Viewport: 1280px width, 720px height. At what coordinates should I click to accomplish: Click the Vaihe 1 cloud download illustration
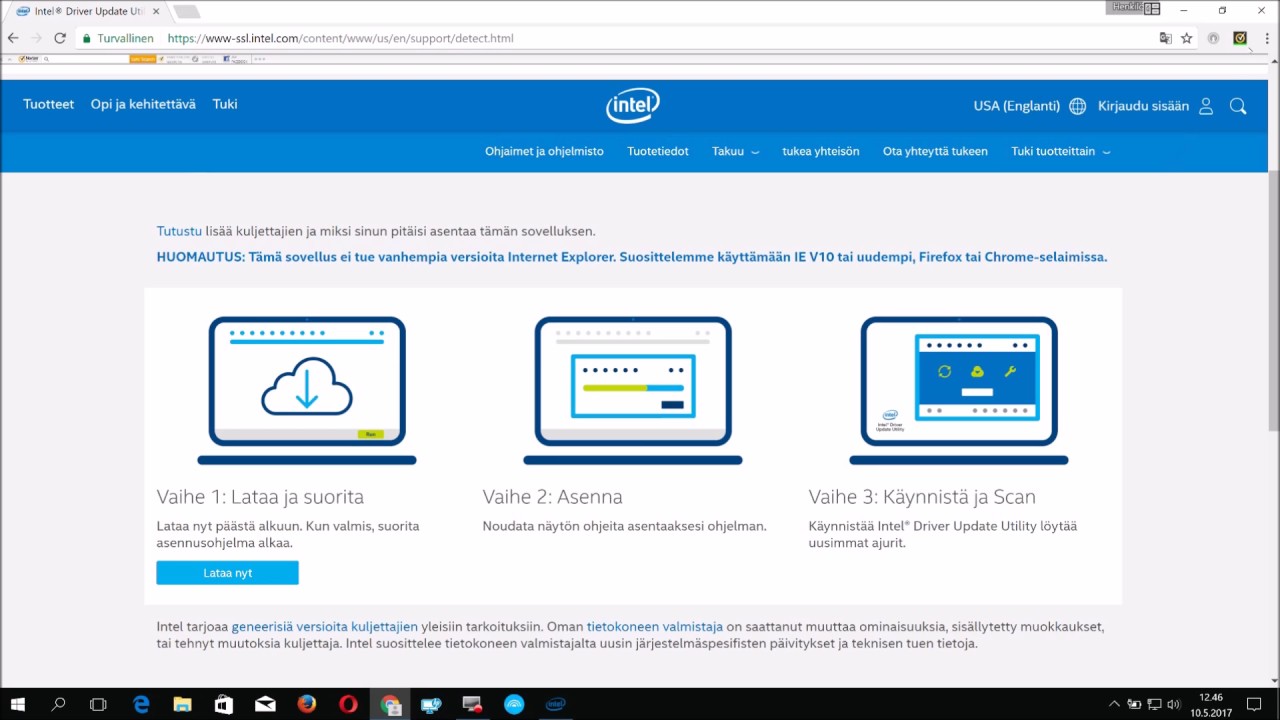pos(307,390)
